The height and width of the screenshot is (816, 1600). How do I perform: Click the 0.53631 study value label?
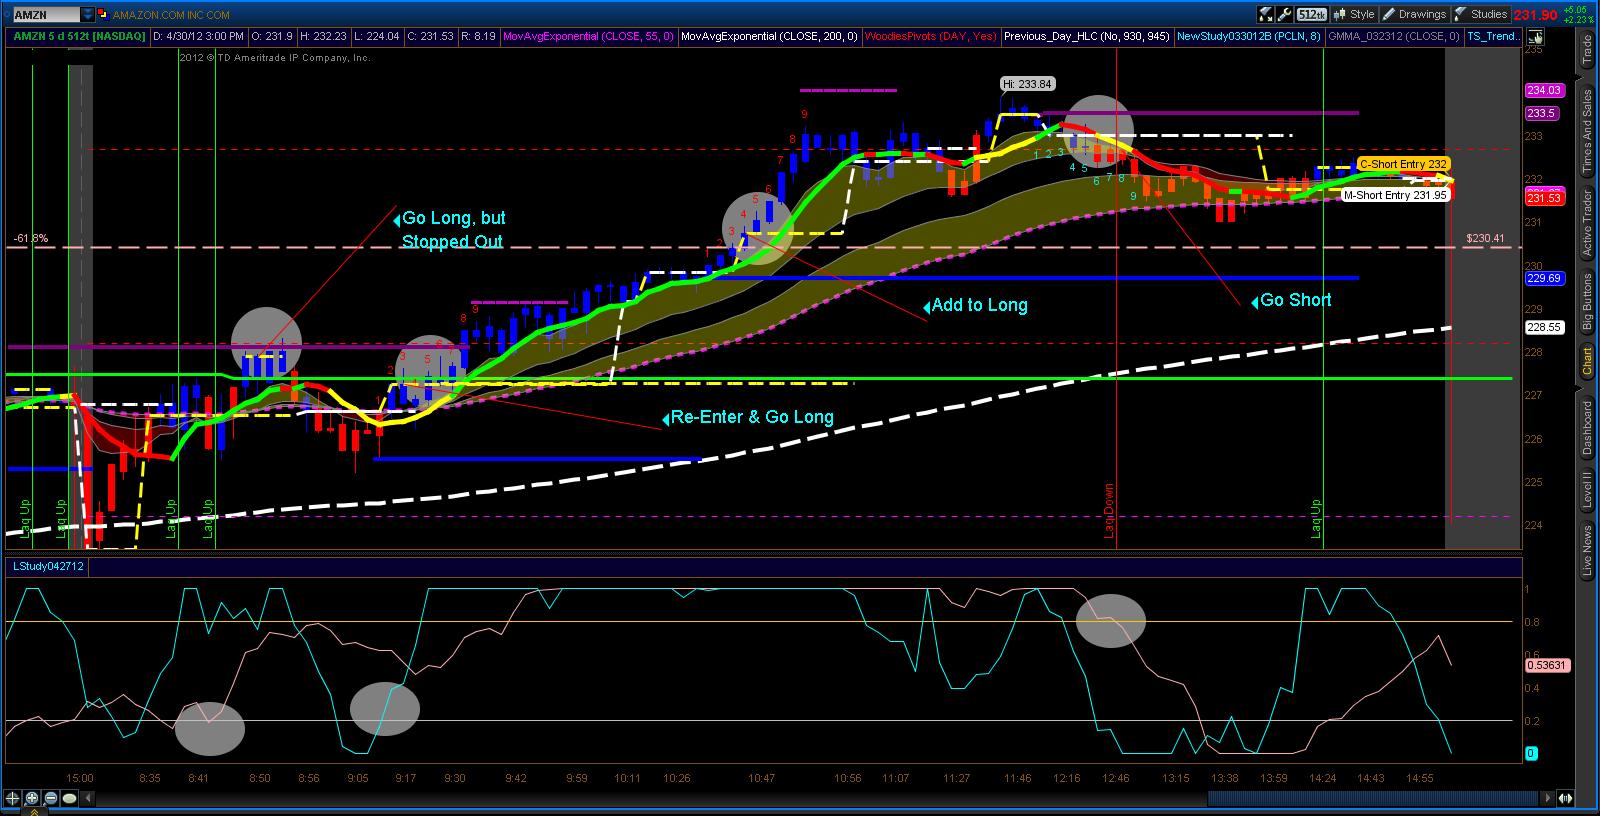click(x=1546, y=664)
